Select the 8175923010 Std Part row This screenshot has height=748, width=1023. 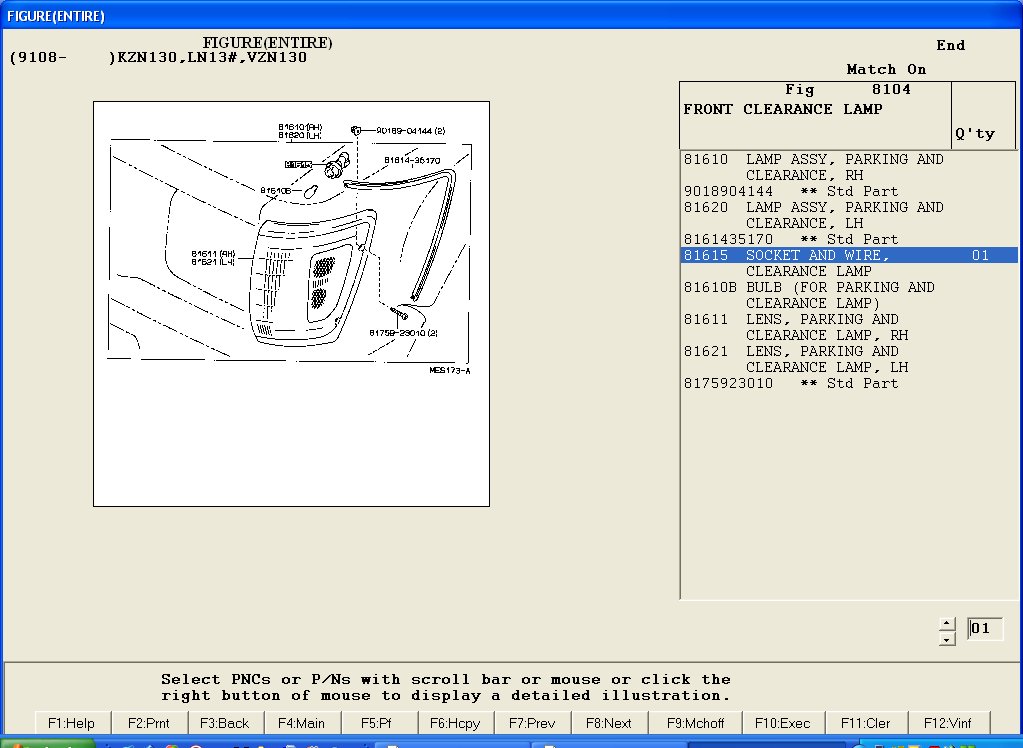point(790,383)
